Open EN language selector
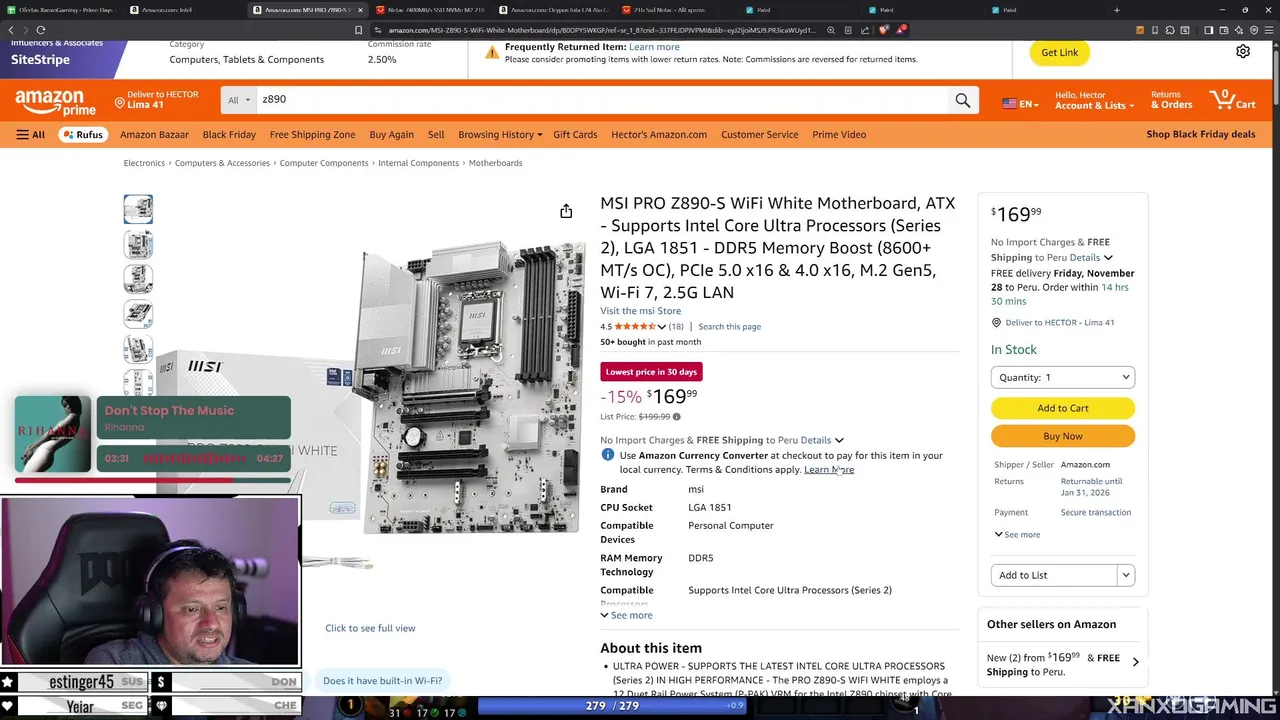The image size is (1280, 720). point(1021,104)
